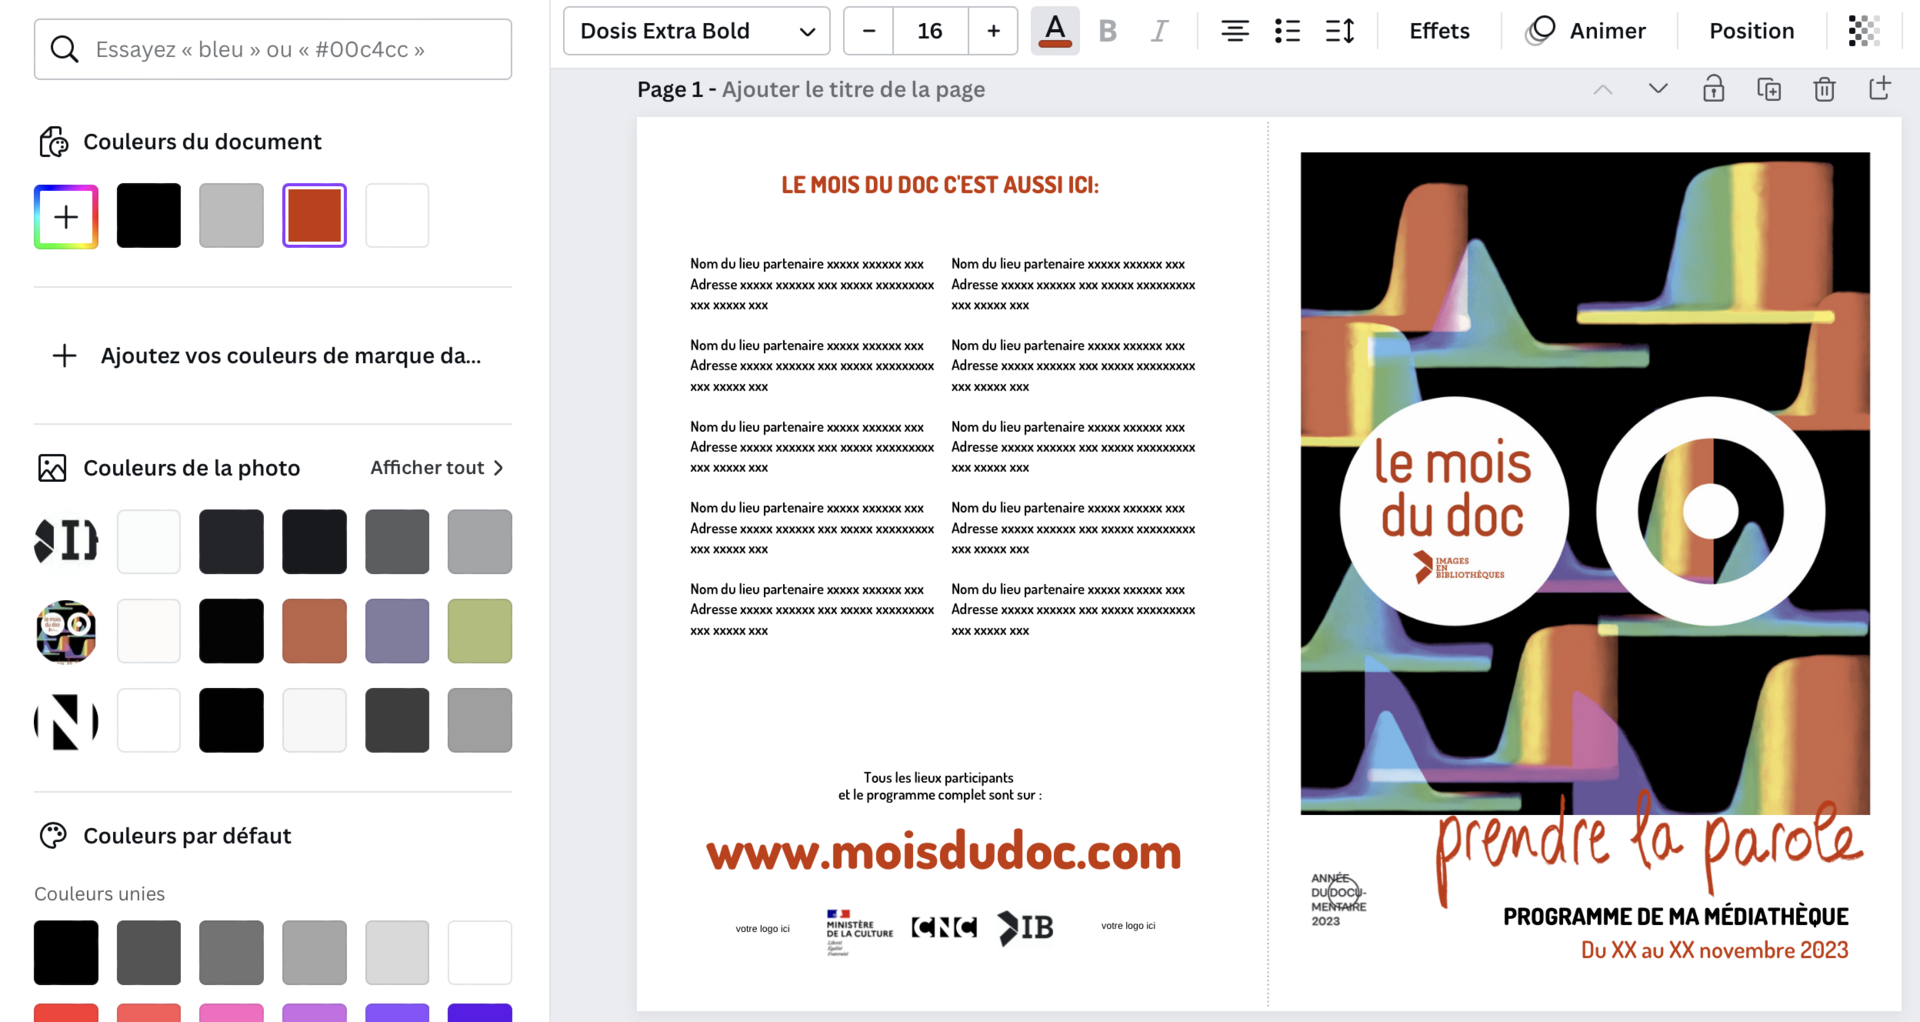The width and height of the screenshot is (1920, 1022).
Task: Select Du XX au XX novembre 2023 text
Action: click(x=1714, y=950)
